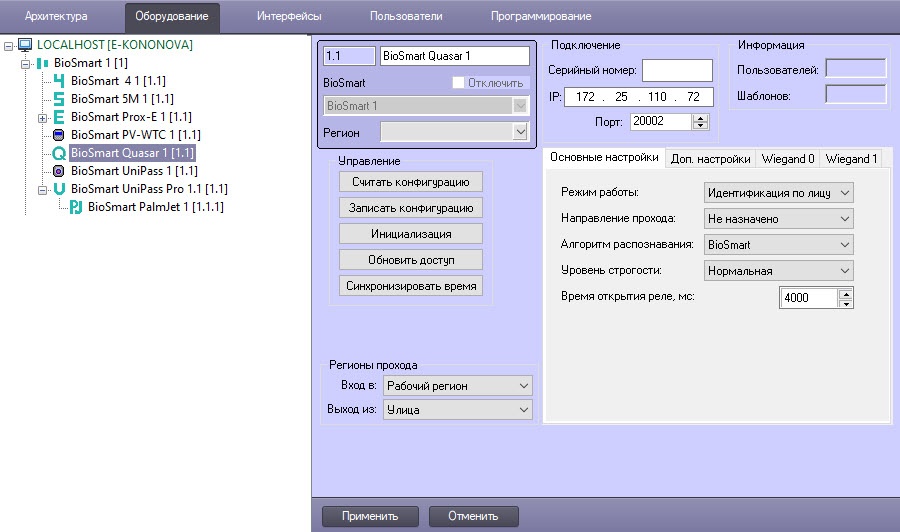900x532 pixels.
Task: Switch to the Доп. настройки tab
Action: (x=710, y=158)
